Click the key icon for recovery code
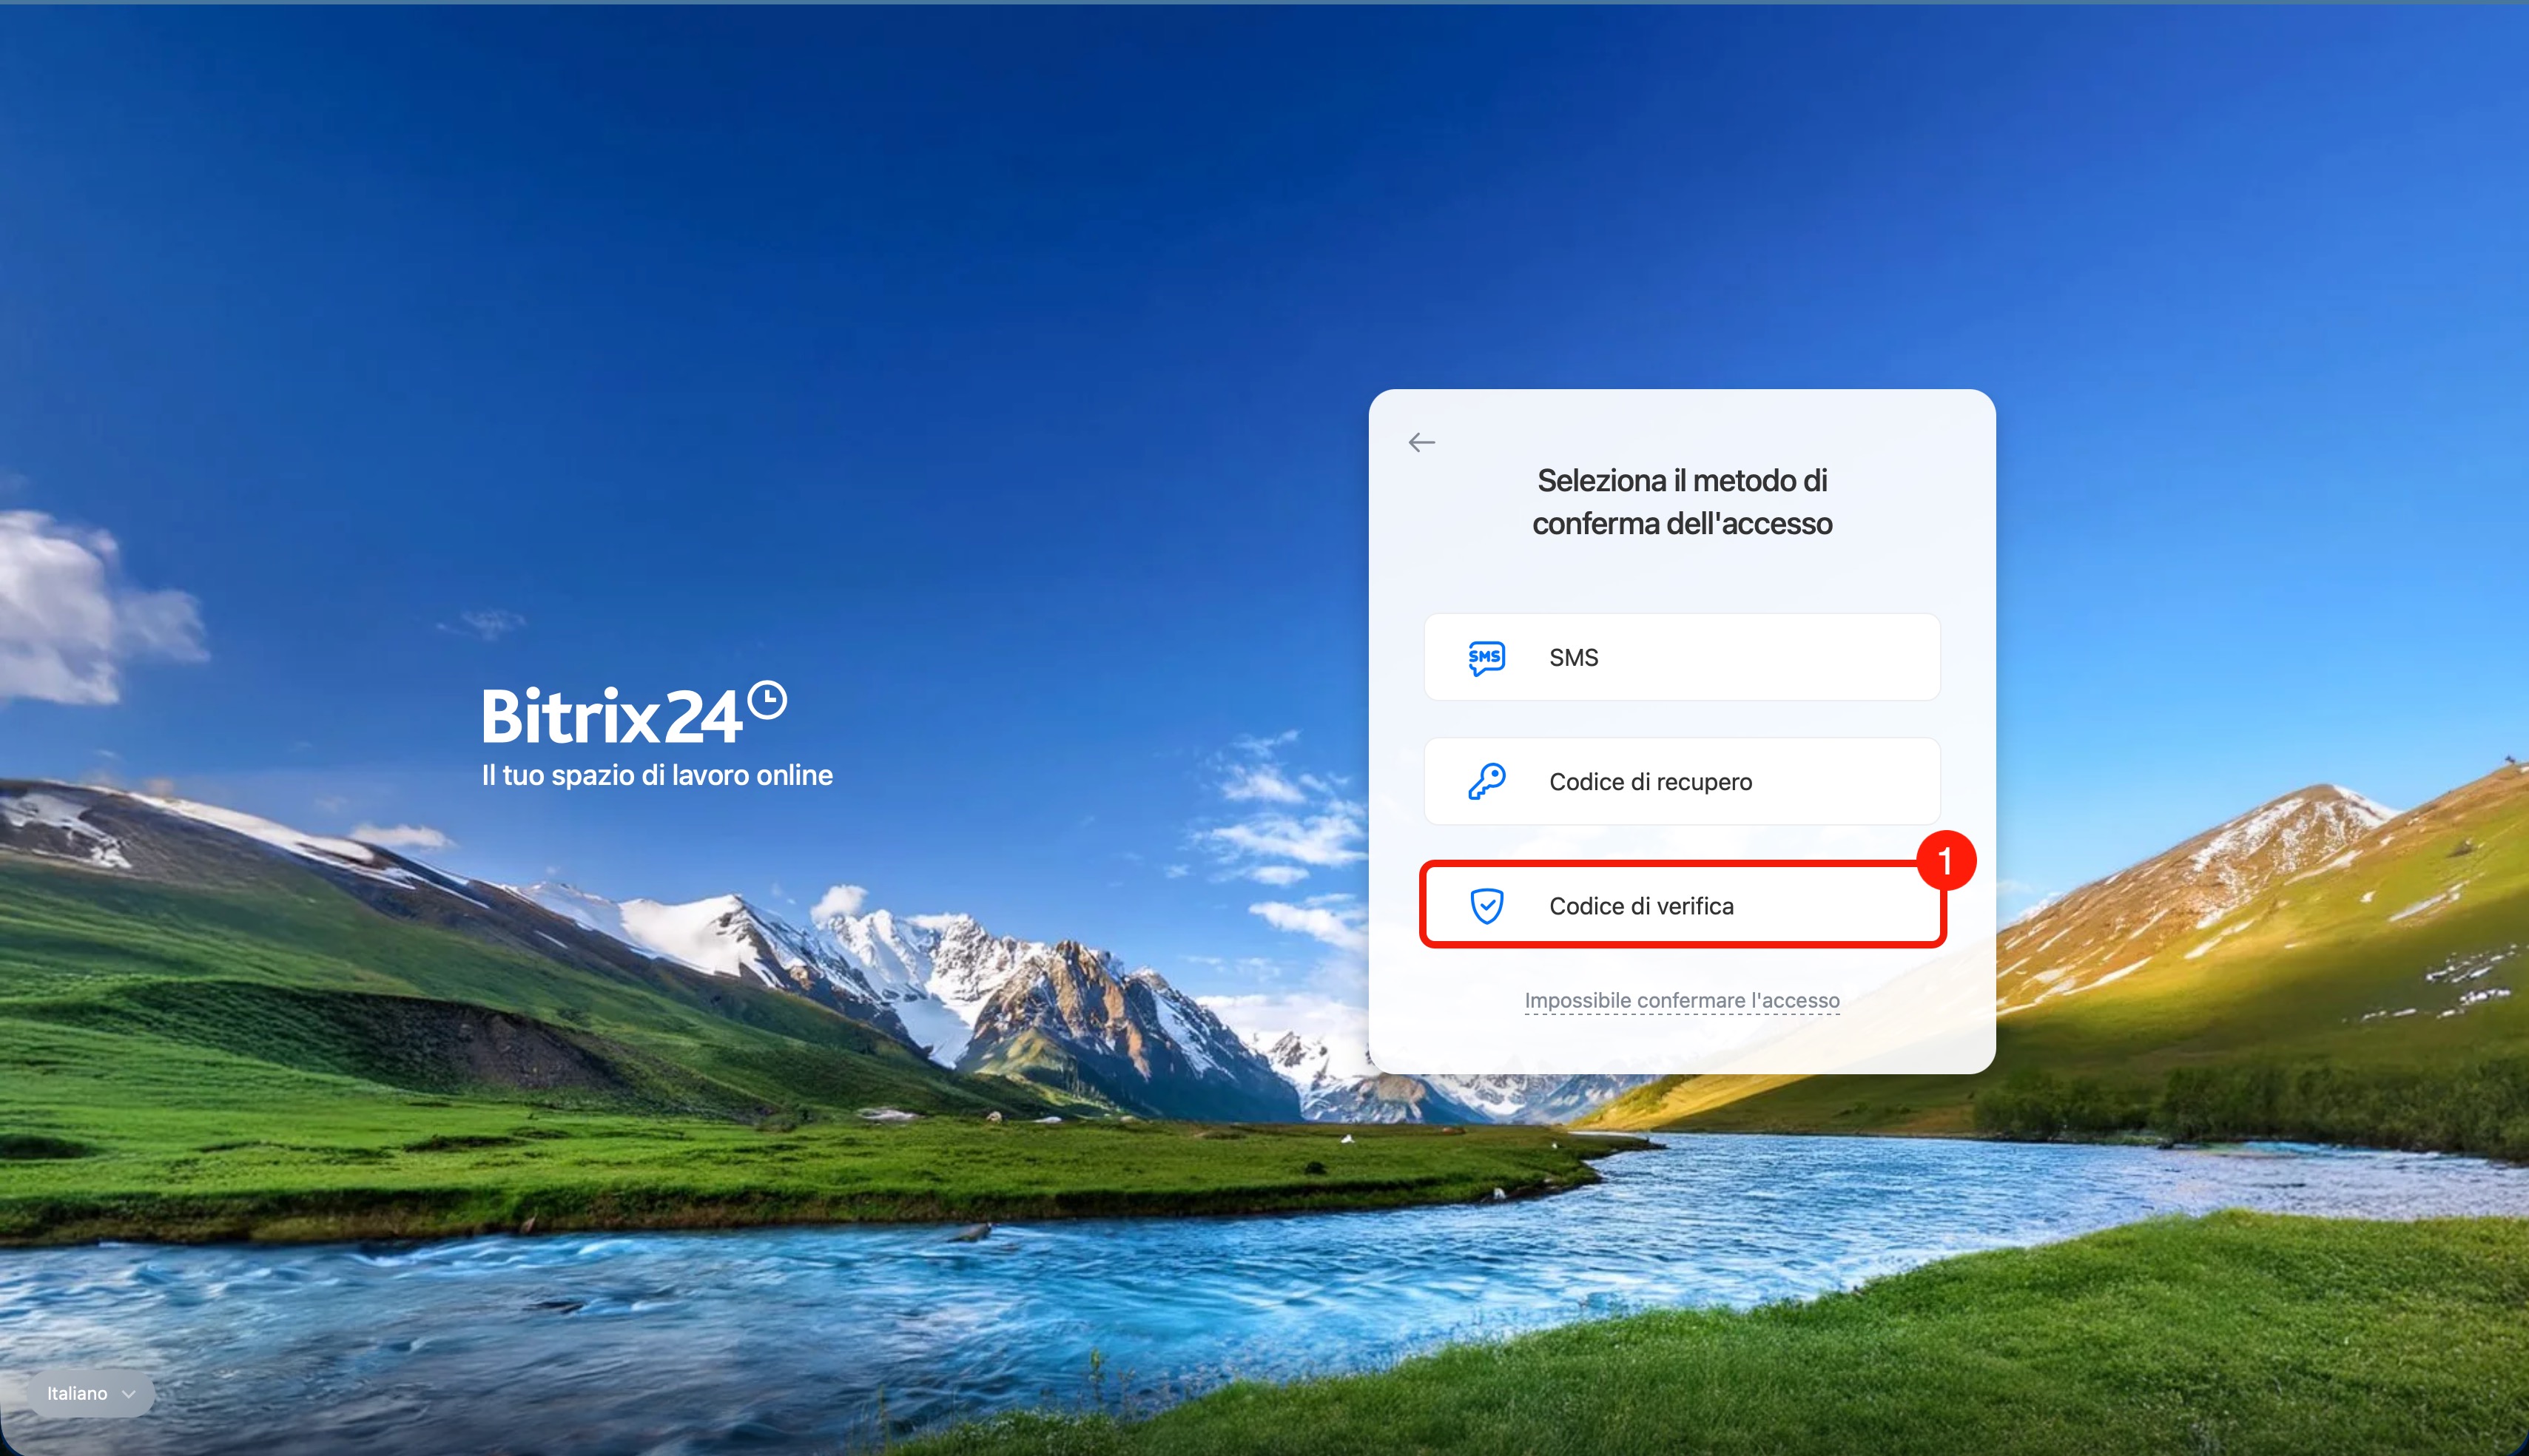 coord(1486,781)
